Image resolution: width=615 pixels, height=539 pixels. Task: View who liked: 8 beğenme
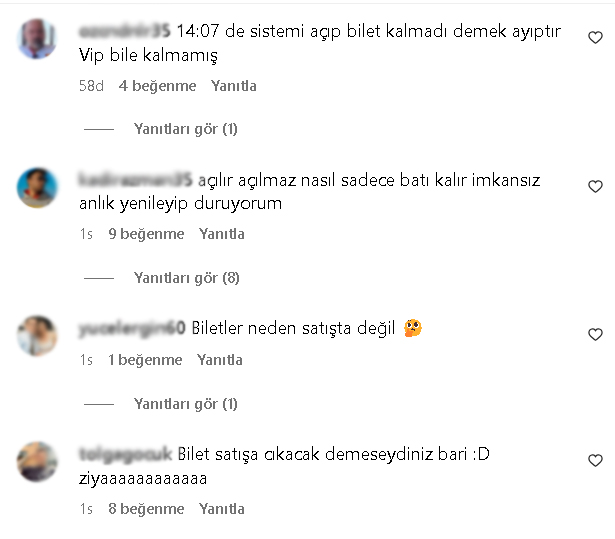tap(146, 509)
